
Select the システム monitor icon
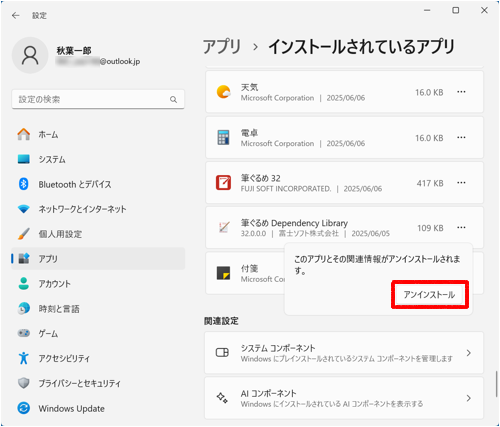(24, 159)
